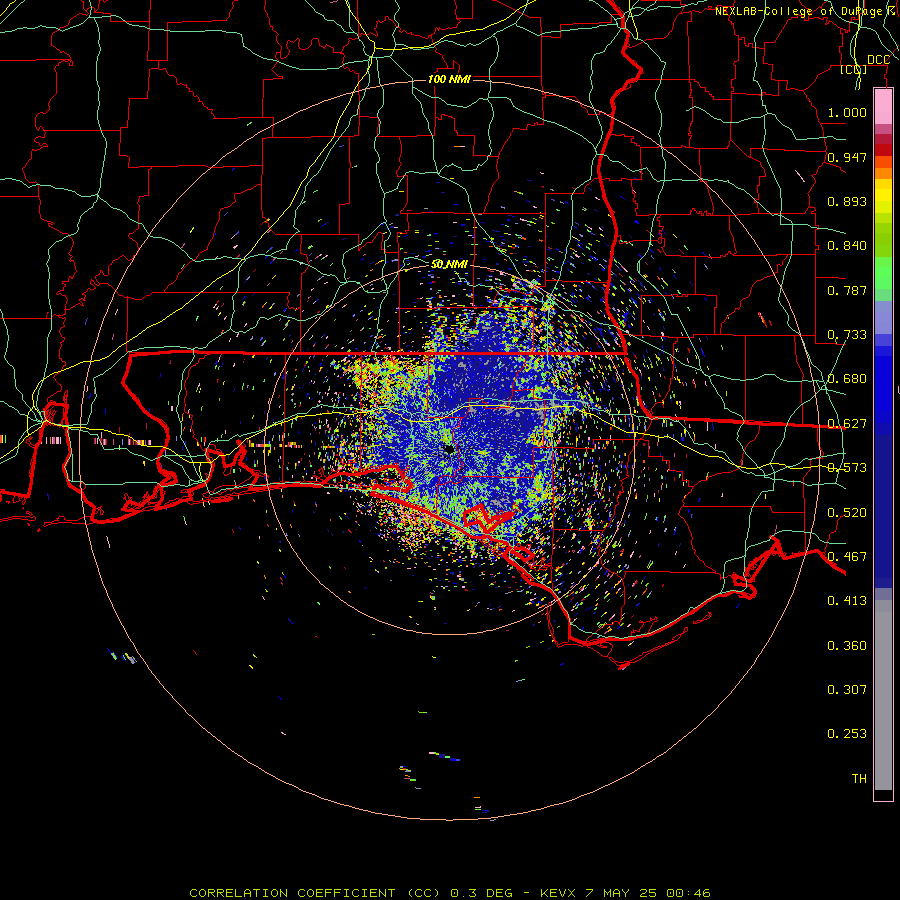This screenshot has width=900, height=900.
Task: Click the 50 NMI range ring label
Action: click(x=449, y=264)
